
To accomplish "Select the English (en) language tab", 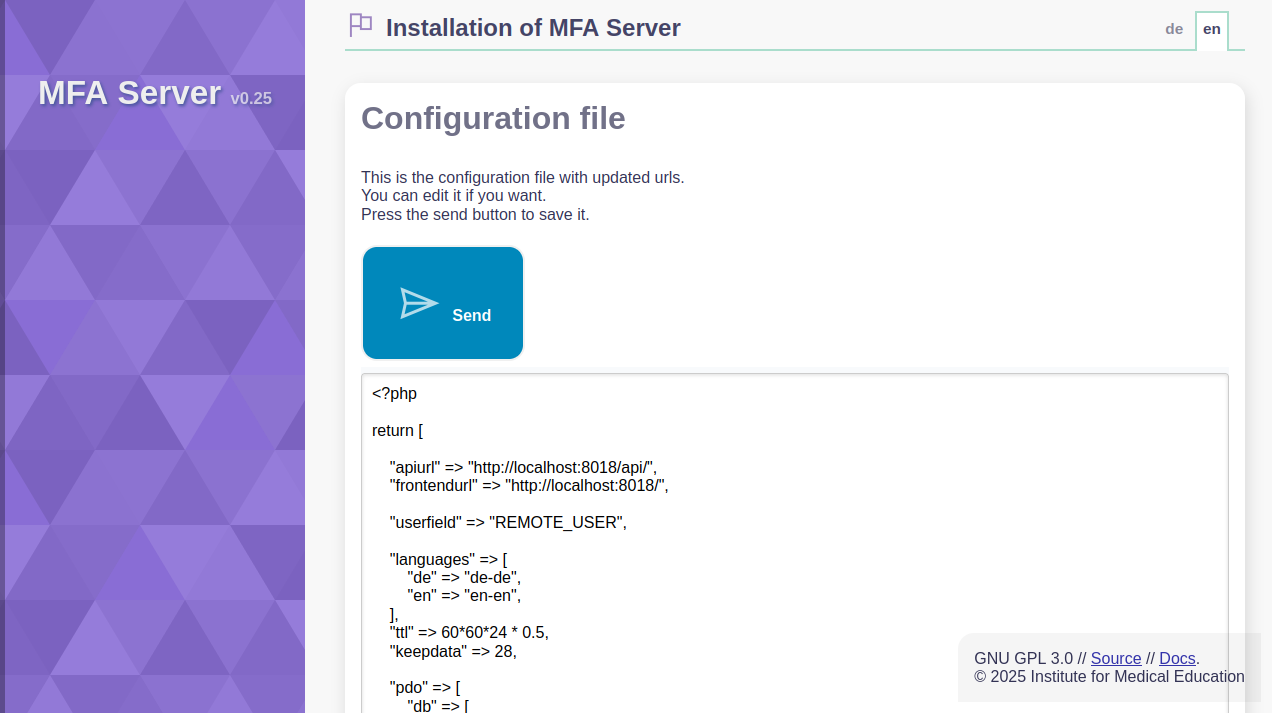I will click(x=1212, y=29).
